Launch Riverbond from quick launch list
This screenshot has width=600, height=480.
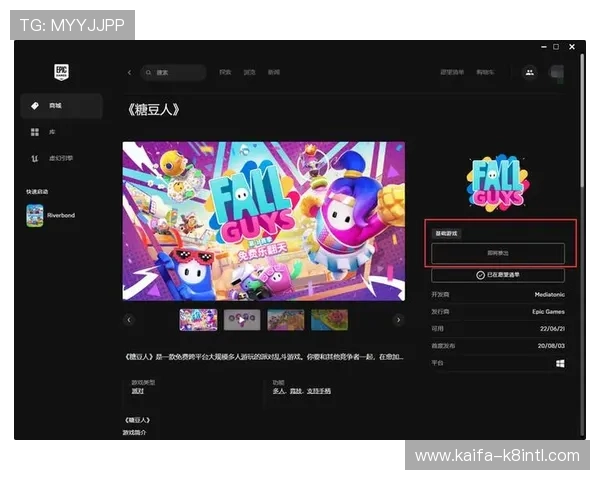coord(51,215)
